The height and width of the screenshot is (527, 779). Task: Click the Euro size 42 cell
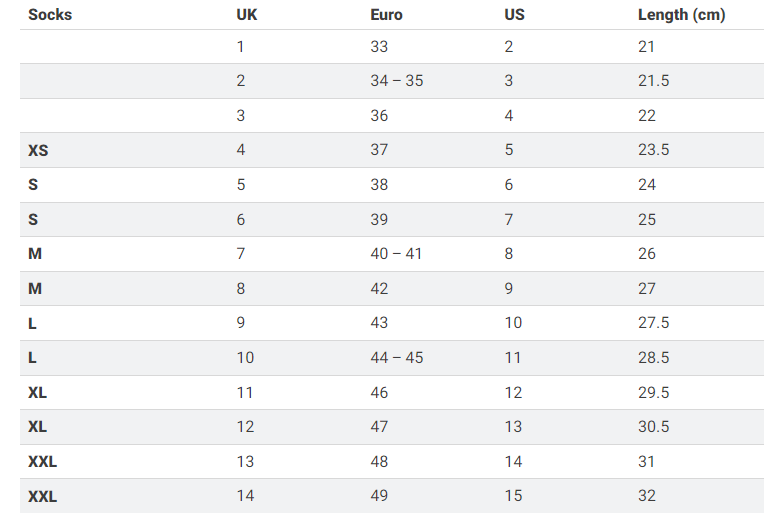379,289
